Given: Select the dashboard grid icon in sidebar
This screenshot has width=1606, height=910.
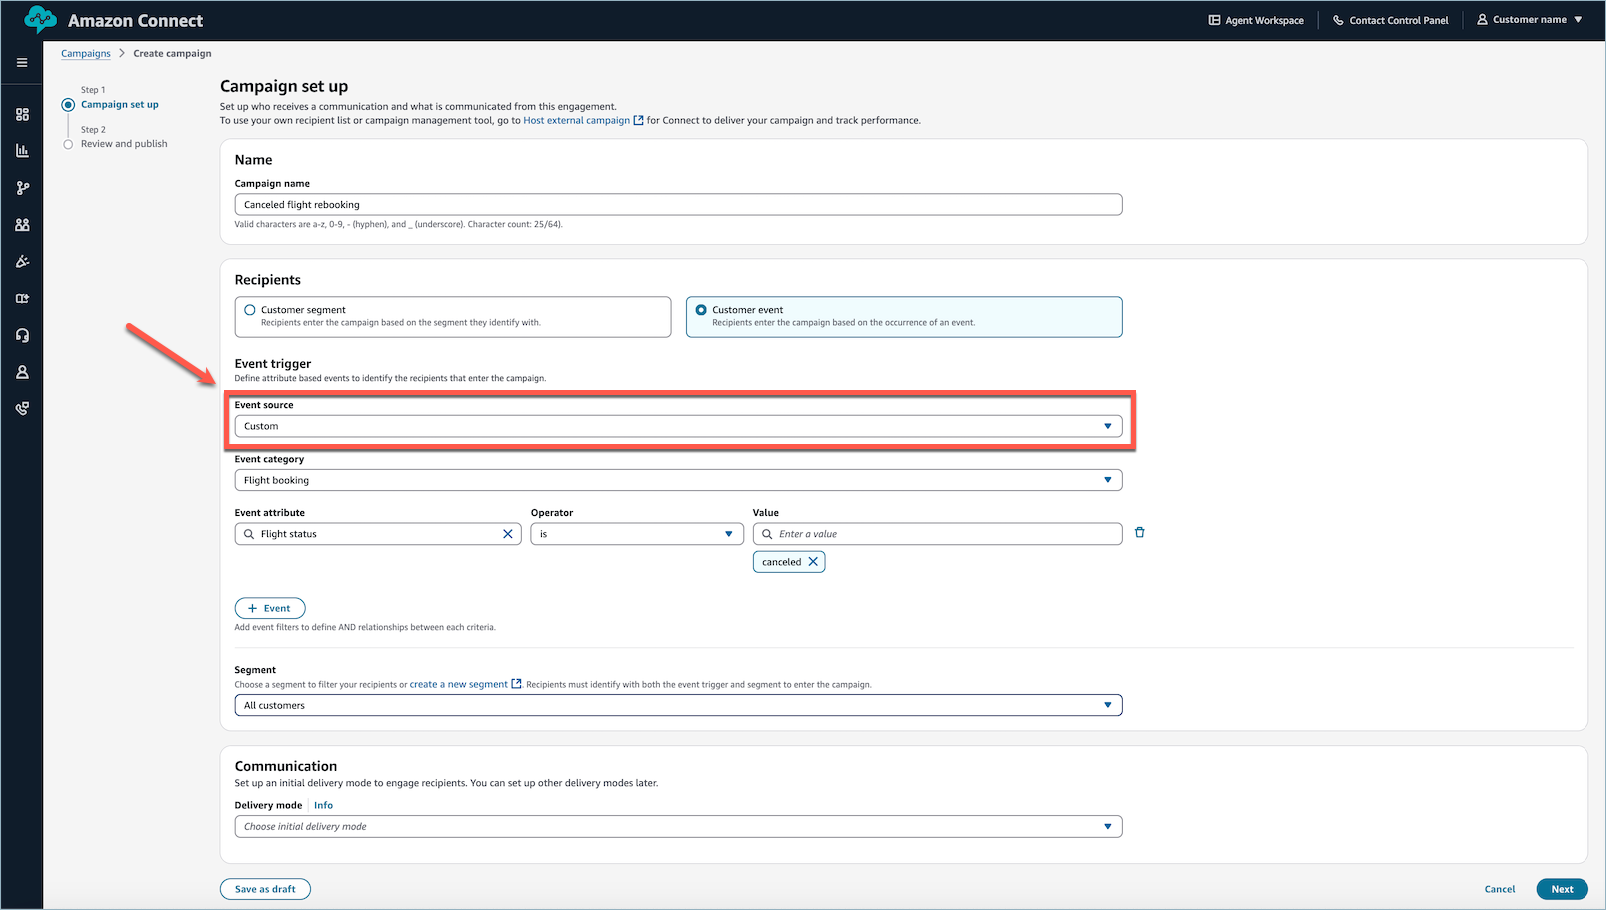Looking at the screenshot, I should pyautogui.click(x=22, y=114).
